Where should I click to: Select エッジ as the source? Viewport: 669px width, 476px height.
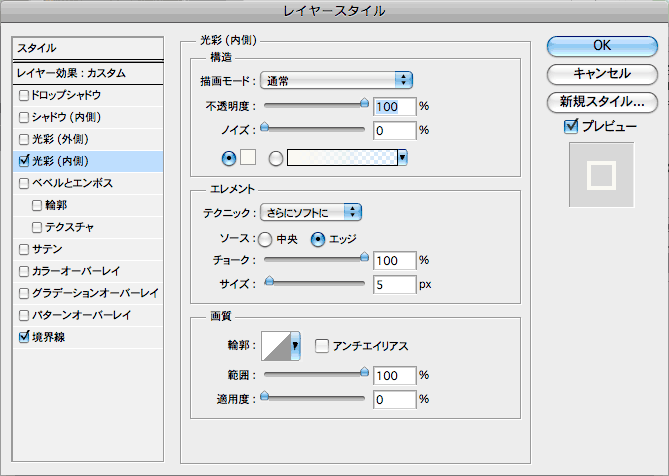point(318,240)
